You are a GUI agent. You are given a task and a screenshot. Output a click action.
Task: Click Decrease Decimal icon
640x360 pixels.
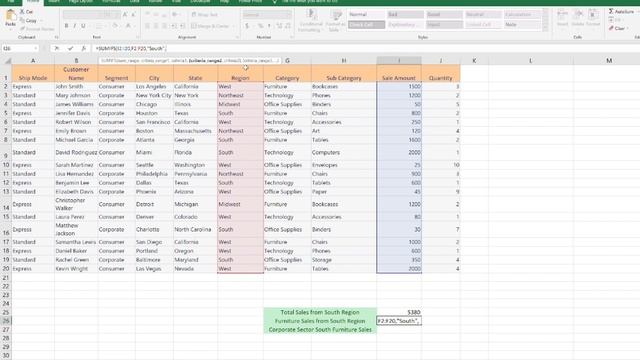pos(288,26)
